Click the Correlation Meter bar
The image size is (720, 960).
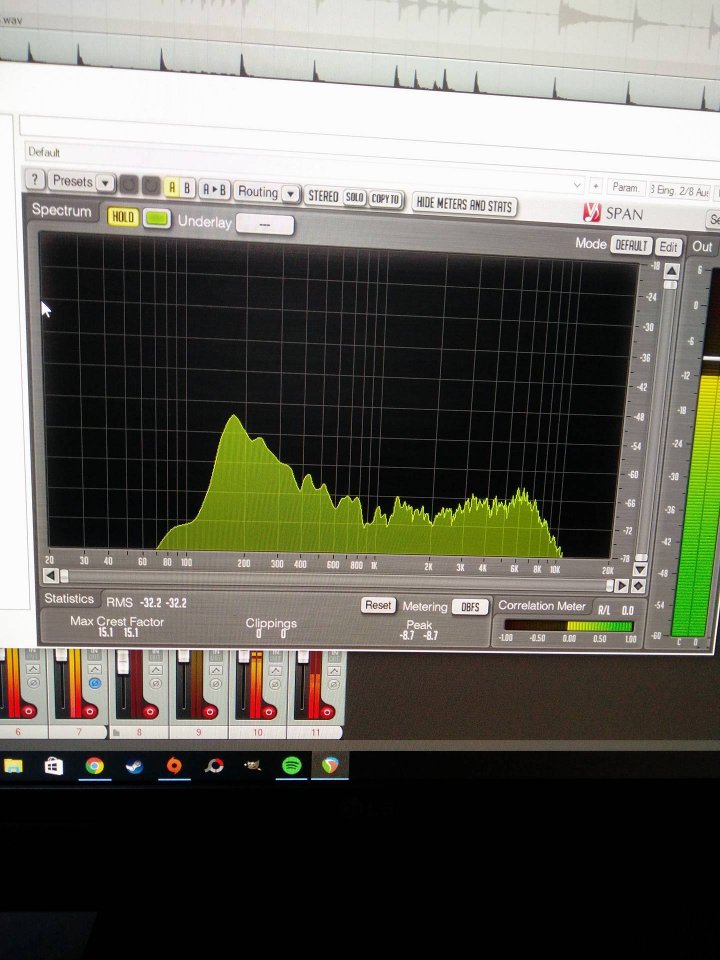coord(568,626)
